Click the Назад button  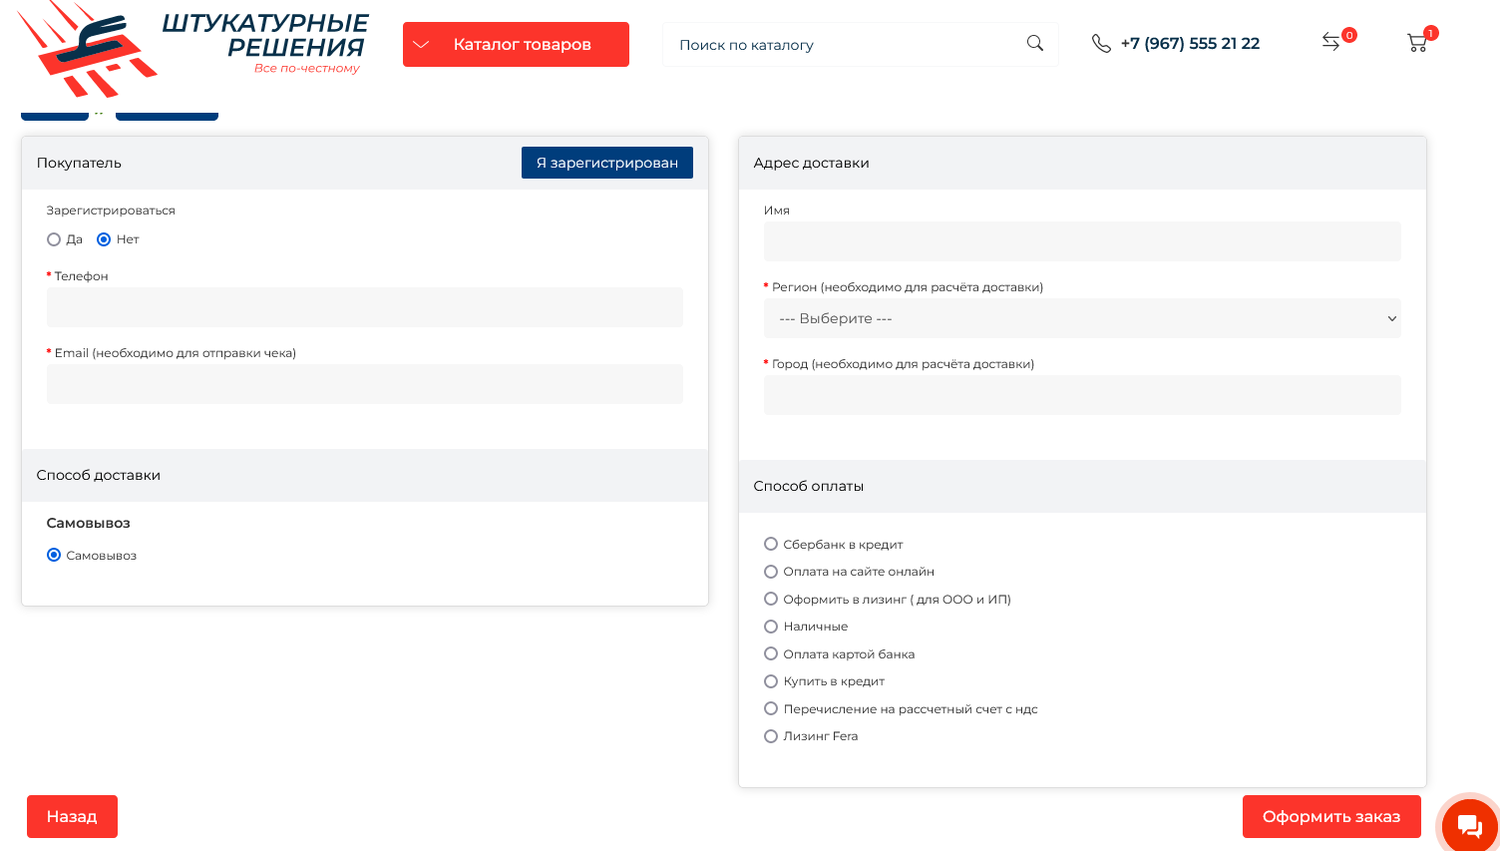(x=72, y=816)
